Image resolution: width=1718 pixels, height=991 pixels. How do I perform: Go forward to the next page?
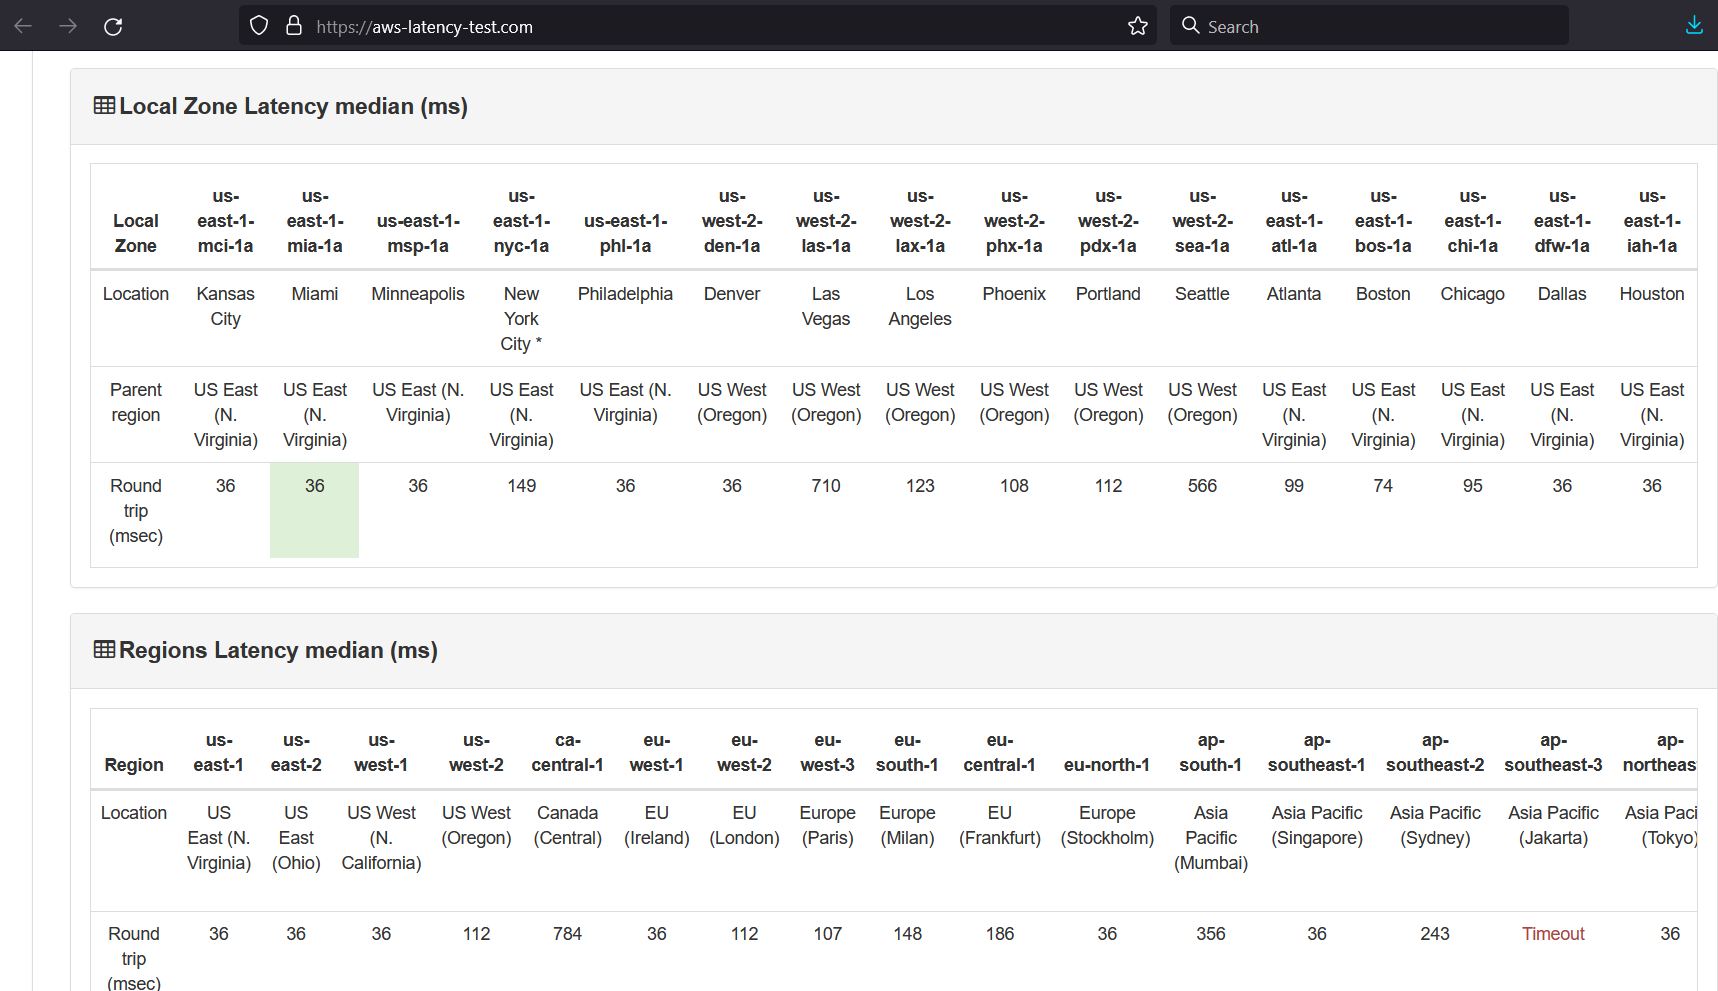point(68,26)
